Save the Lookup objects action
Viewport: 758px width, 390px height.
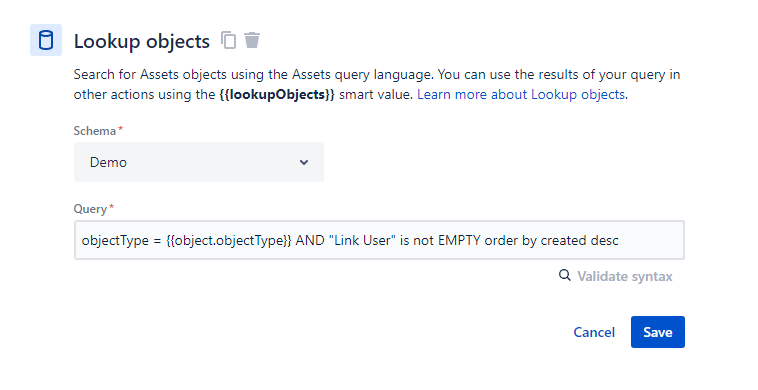(657, 332)
